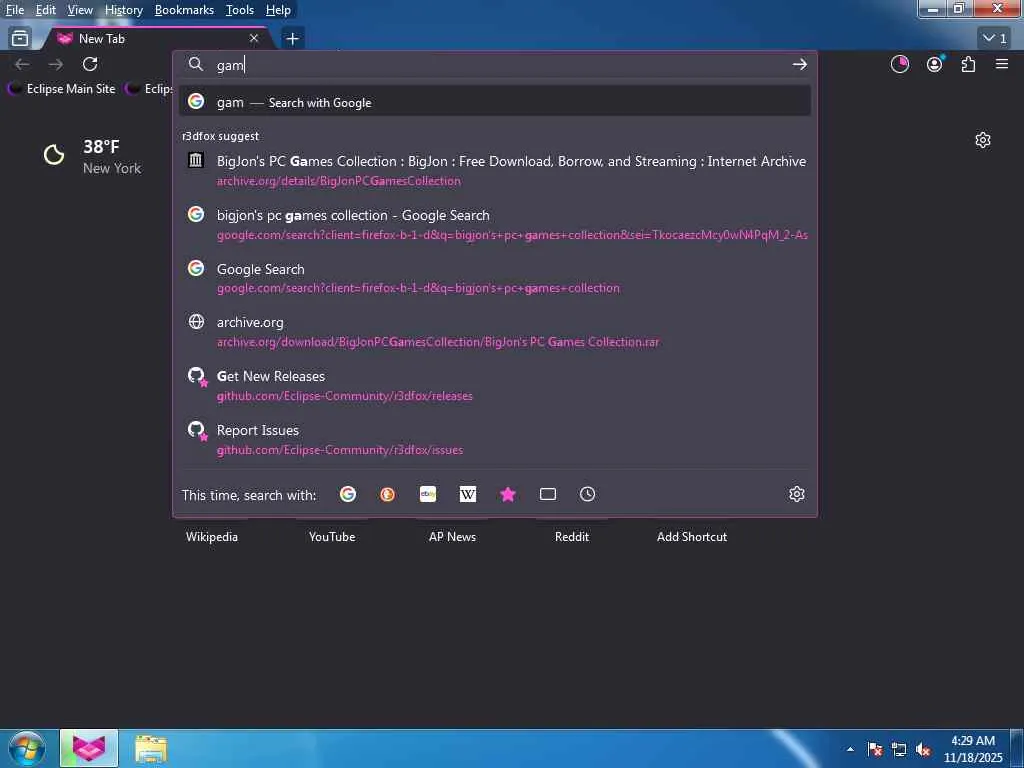The image size is (1024, 768).
Task: Open a new tab with the plus button
Action: (292, 39)
